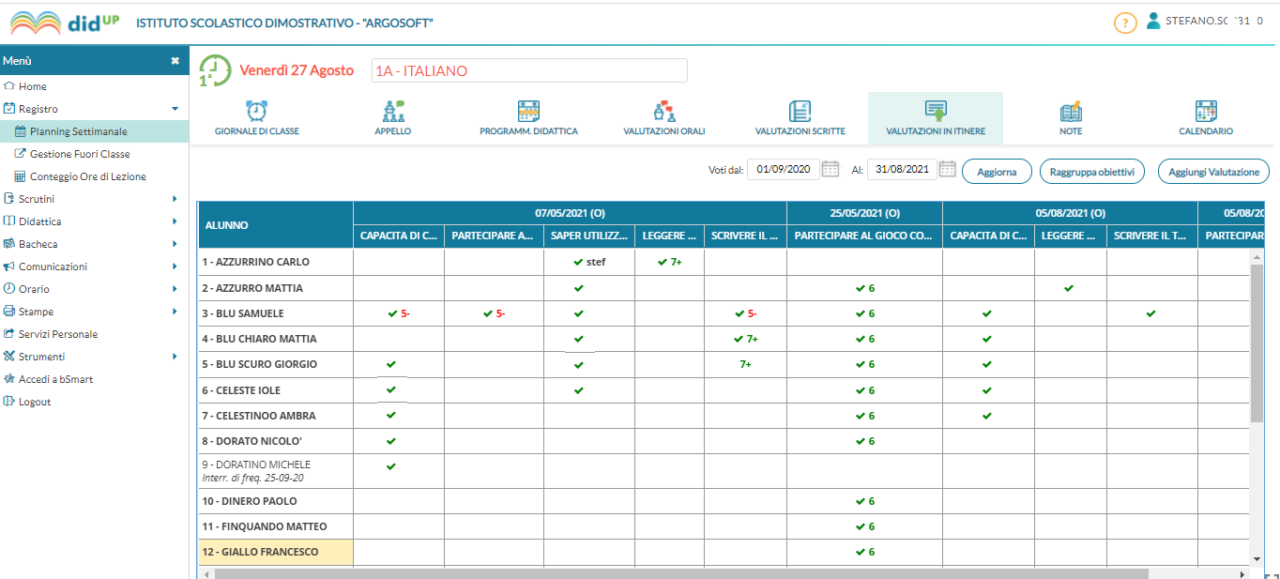
Task: Toggle checkmark for Azzurrino Carlo stef cell
Action: pos(578,262)
